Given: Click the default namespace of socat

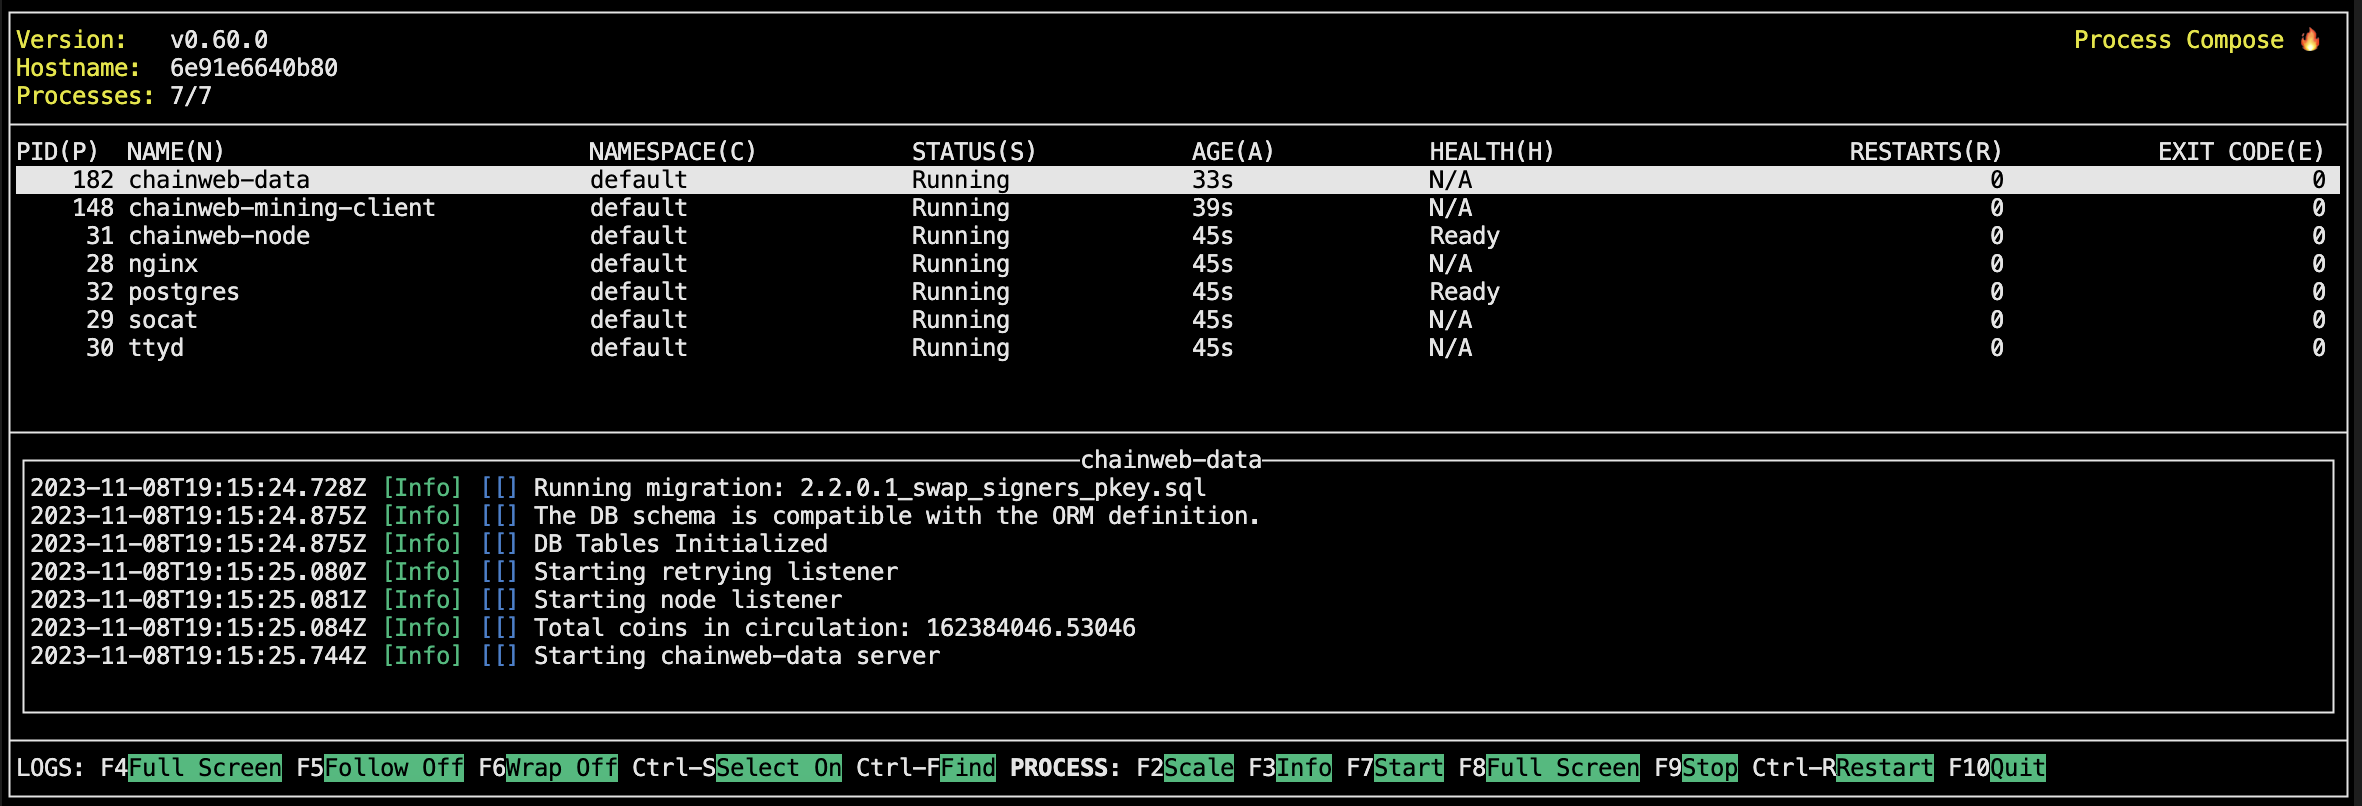Looking at the screenshot, I should coord(638,320).
